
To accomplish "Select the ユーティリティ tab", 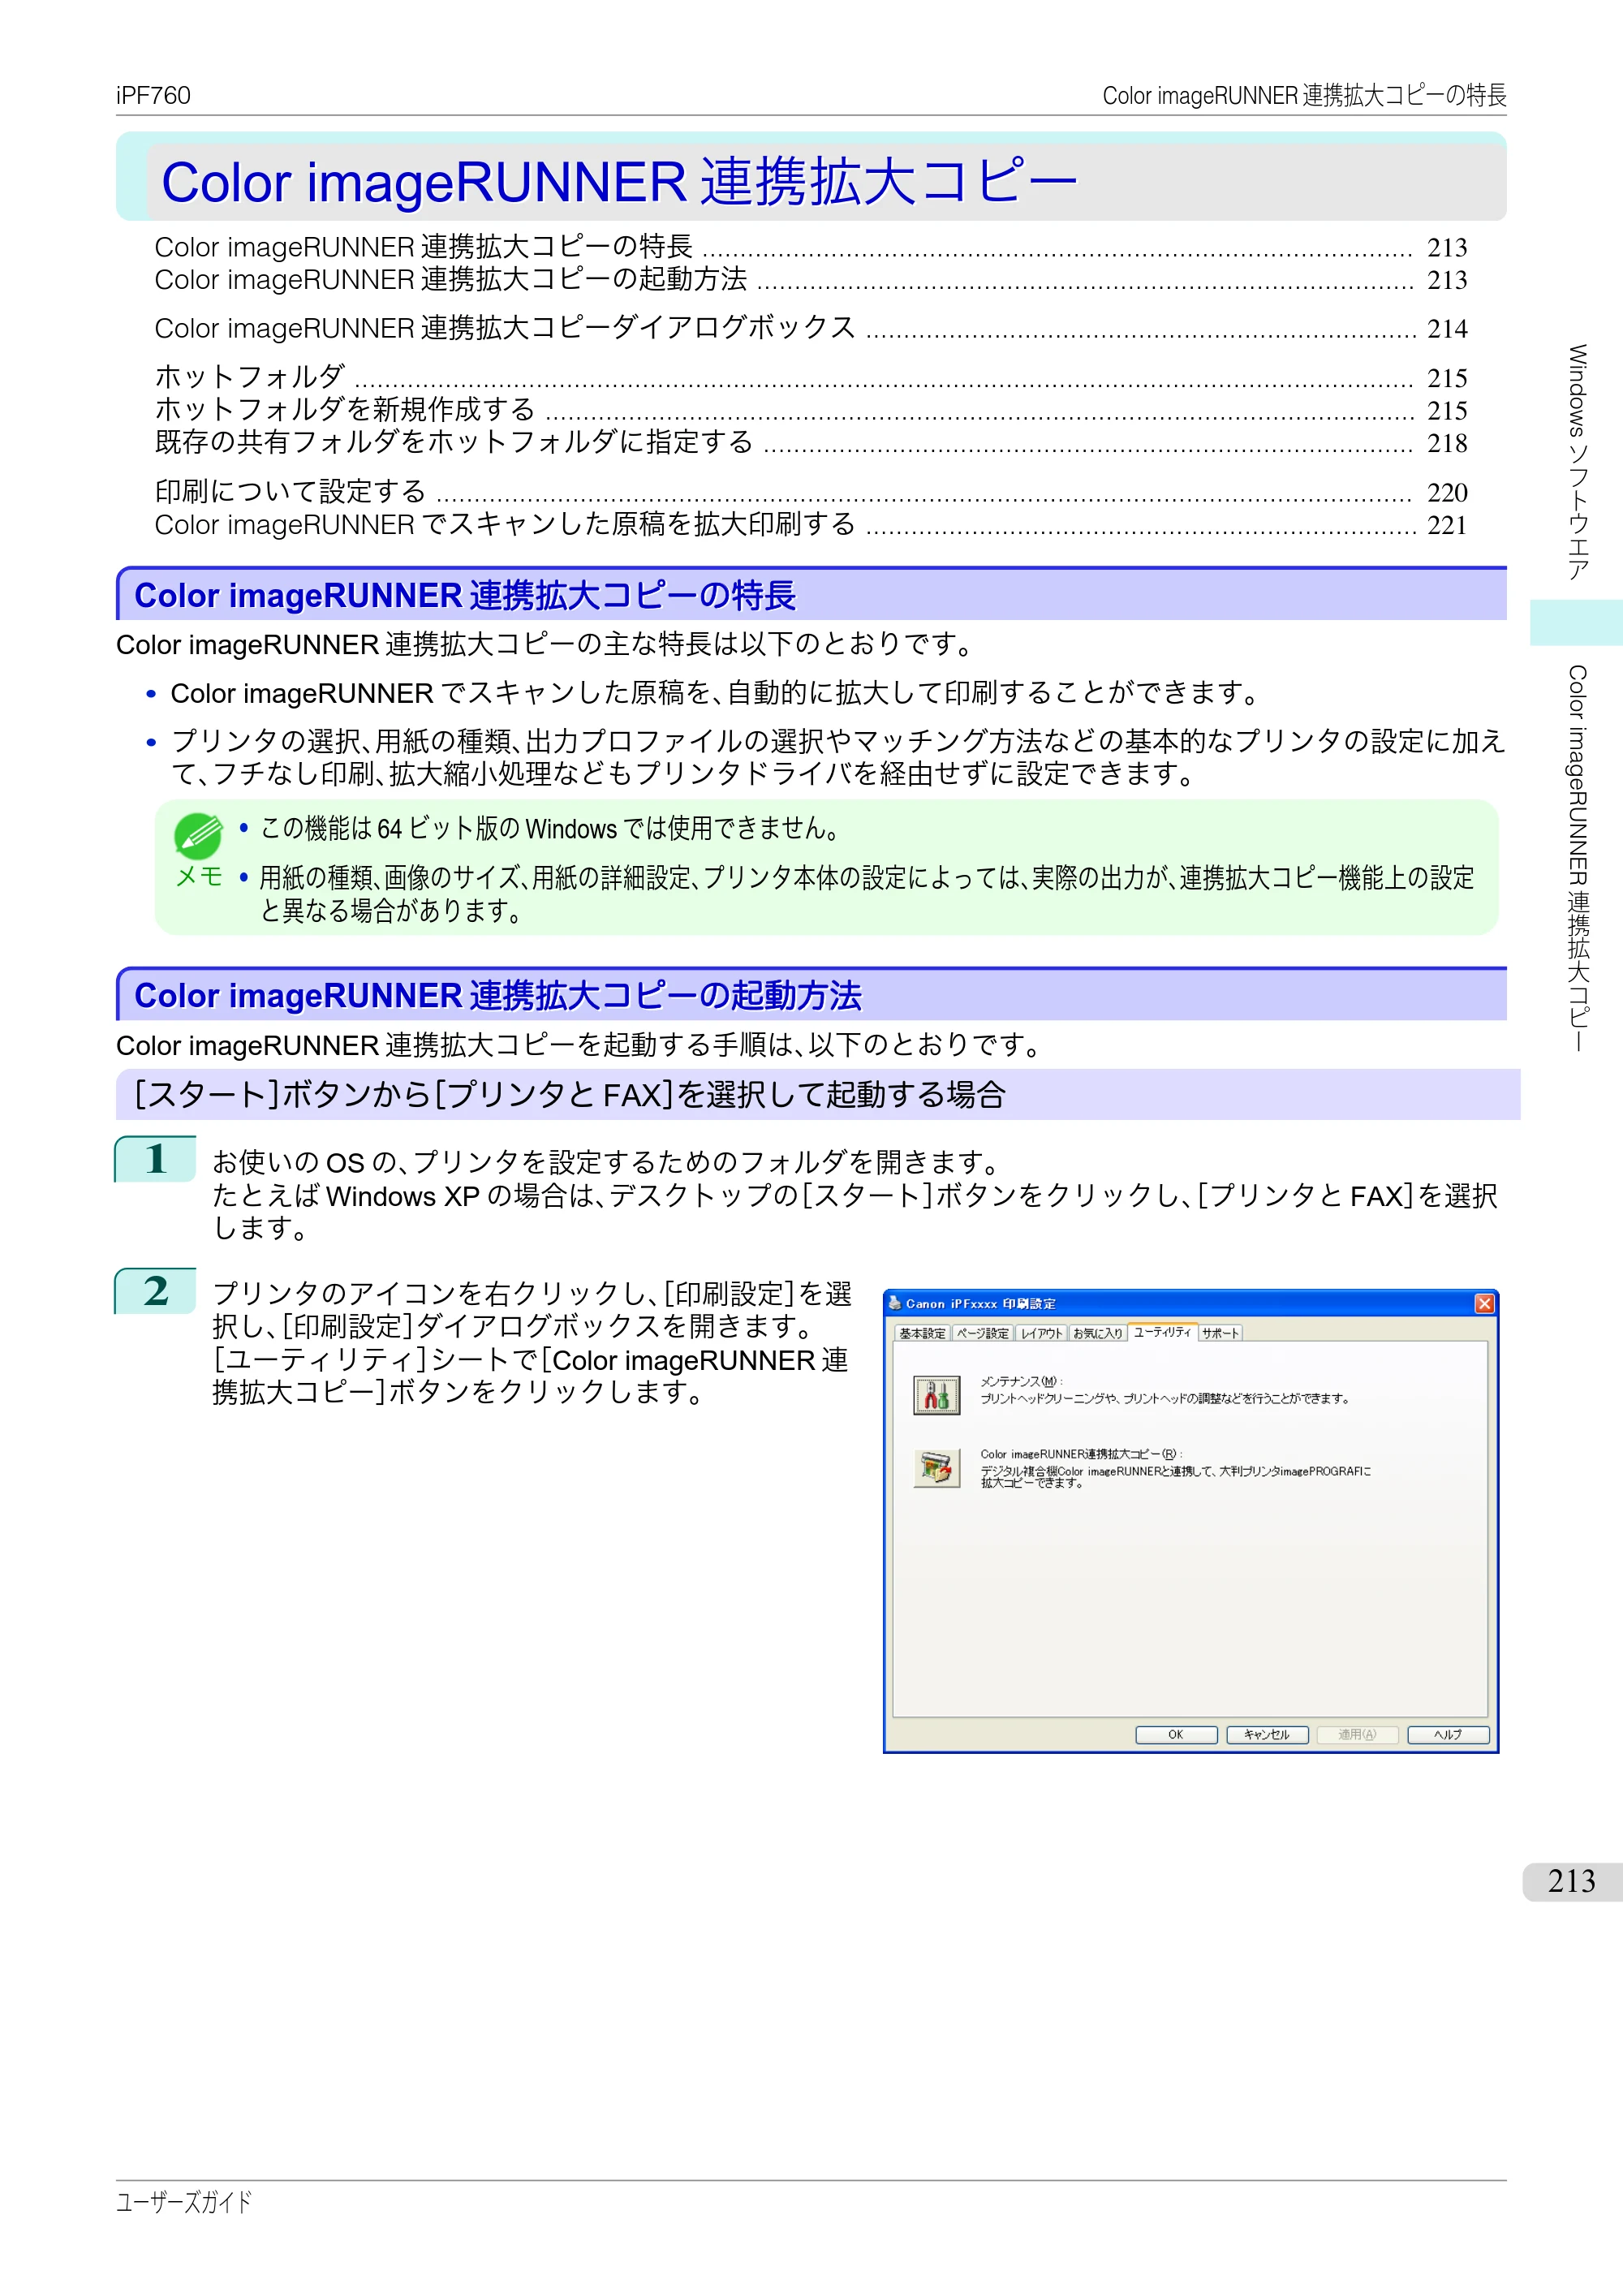I will tap(1162, 1332).
